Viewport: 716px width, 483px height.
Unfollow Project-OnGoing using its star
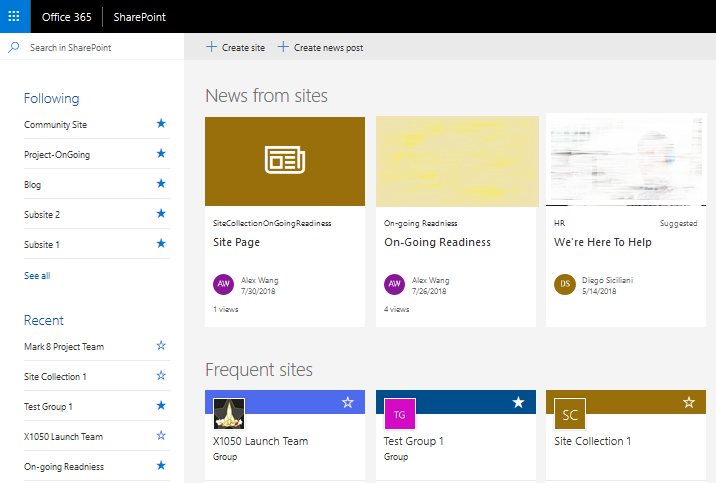(161, 154)
